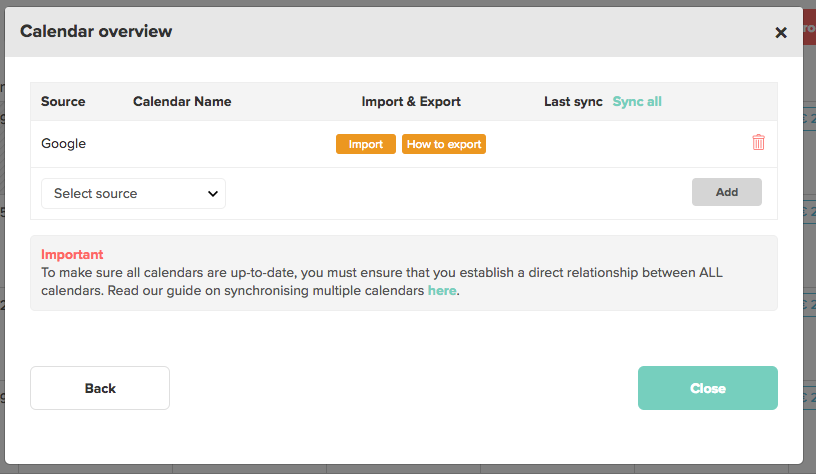Click the Import & Export column header
Image resolution: width=816 pixels, height=474 pixels.
[x=411, y=101]
